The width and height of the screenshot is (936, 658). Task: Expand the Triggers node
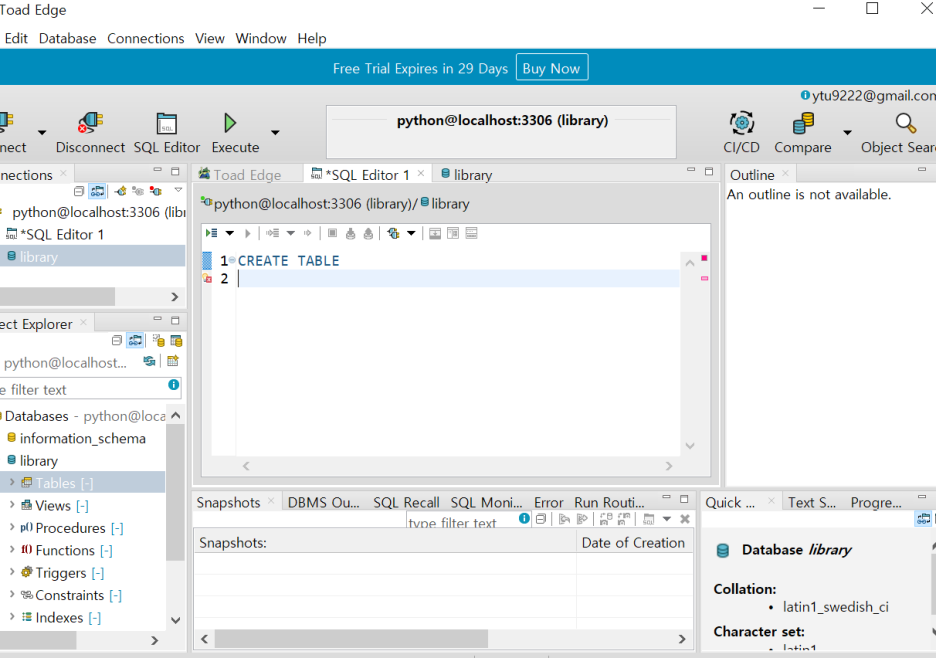point(11,571)
